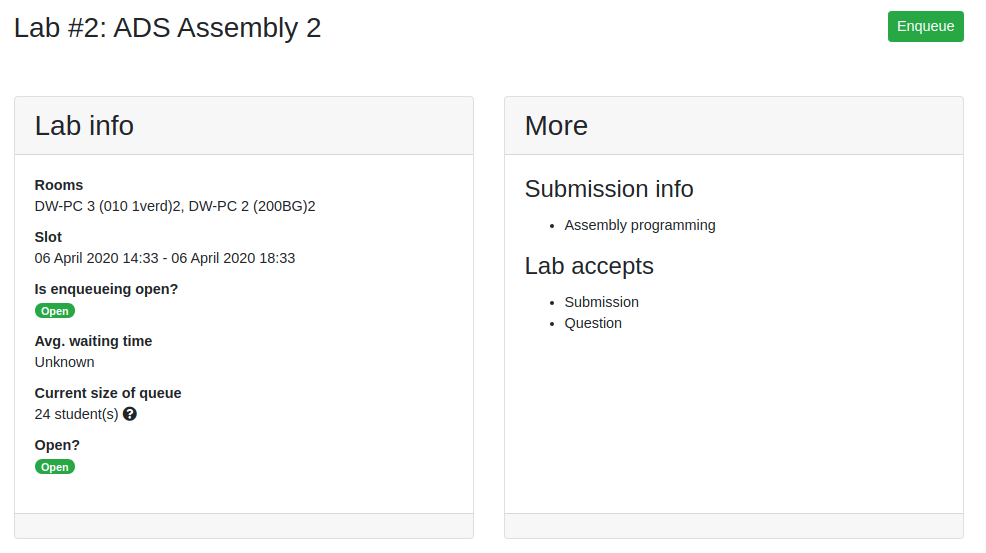Click the Rooms label
The height and width of the screenshot is (553, 986).
pos(58,185)
